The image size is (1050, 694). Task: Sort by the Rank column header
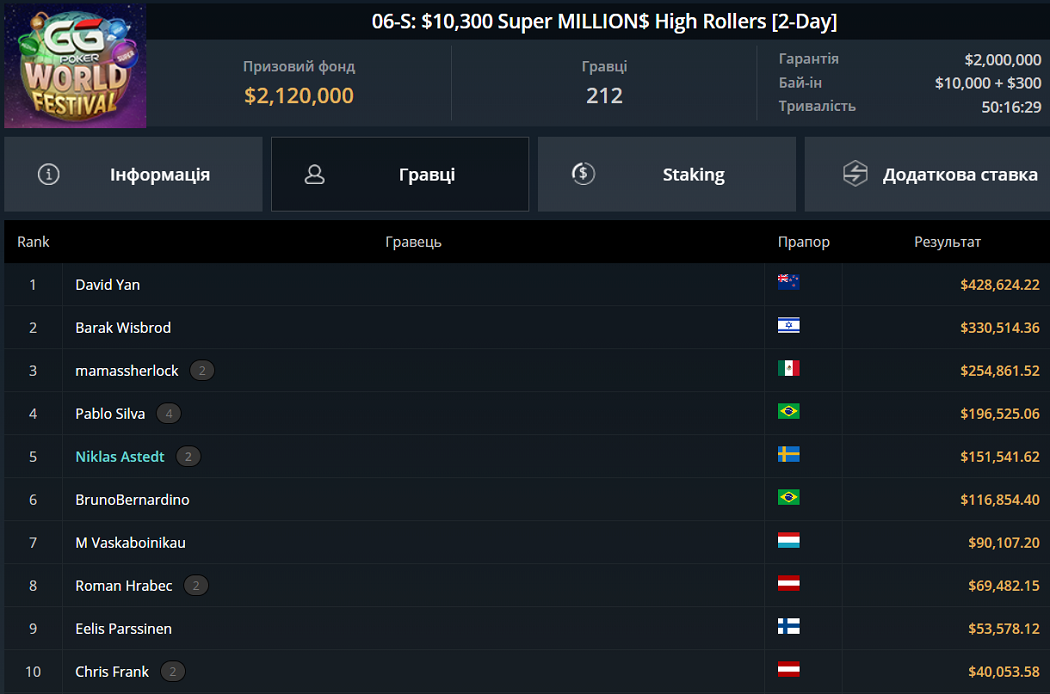coord(33,242)
